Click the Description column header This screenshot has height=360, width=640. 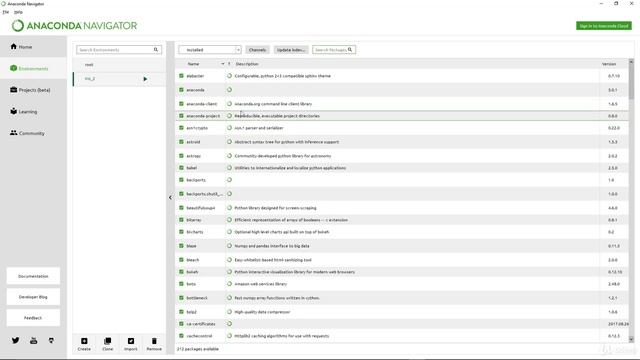tap(247, 64)
